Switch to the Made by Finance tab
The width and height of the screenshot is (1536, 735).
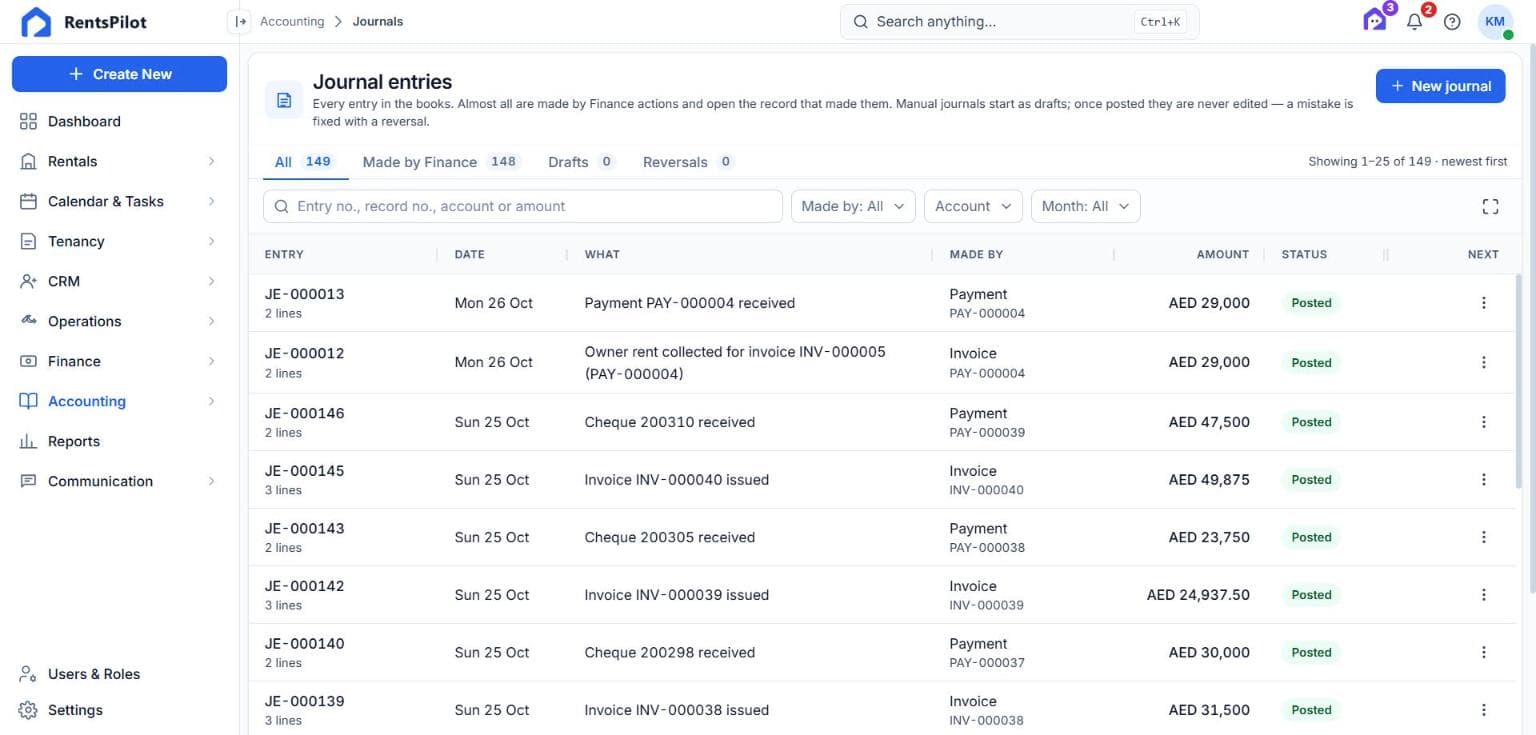click(x=441, y=162)
